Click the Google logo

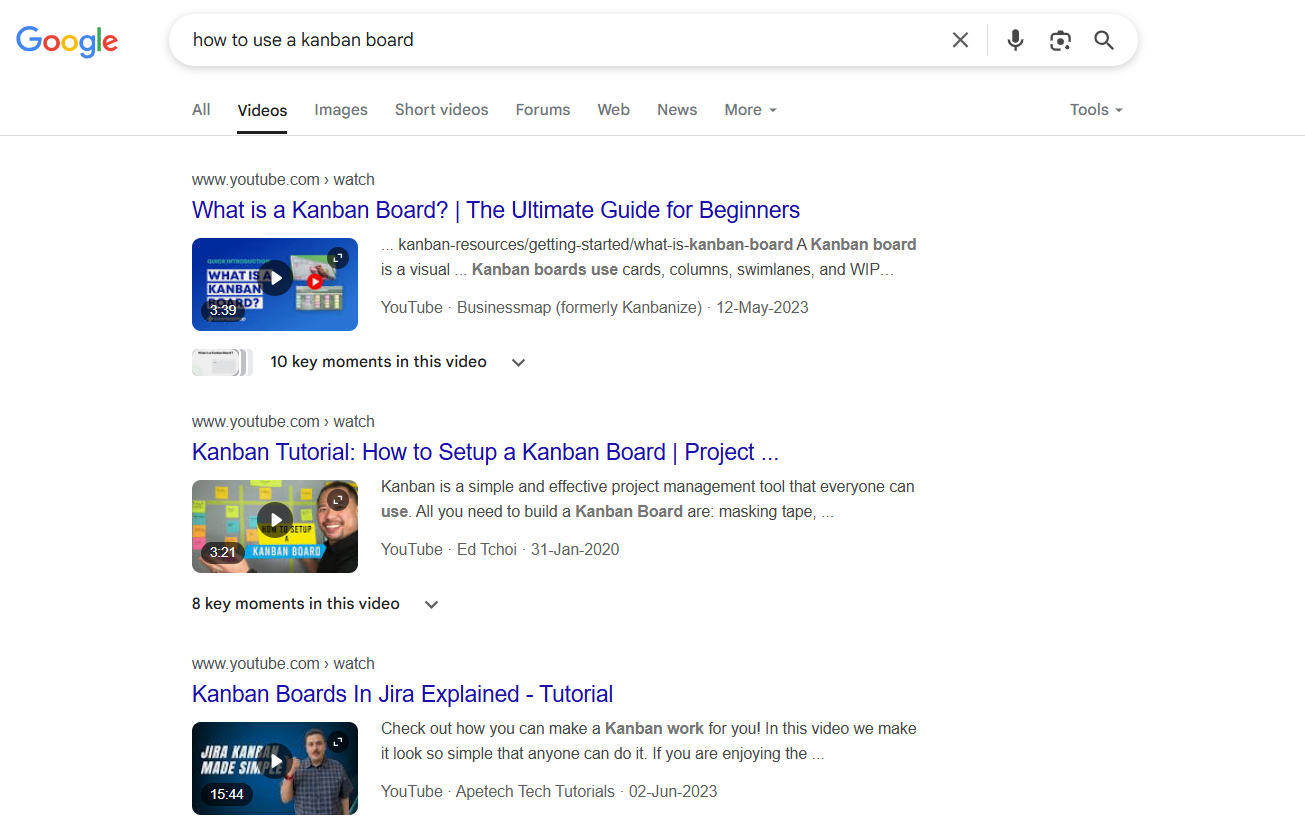(67, 41)
